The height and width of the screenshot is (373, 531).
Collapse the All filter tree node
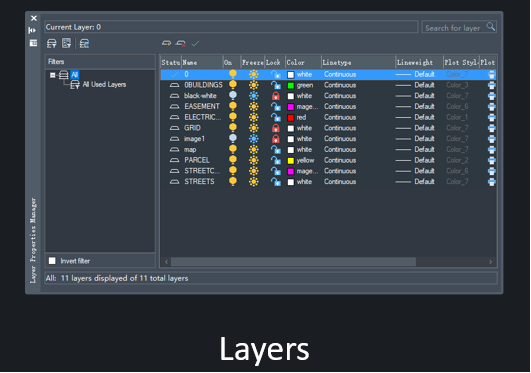(x=52, y=75)
